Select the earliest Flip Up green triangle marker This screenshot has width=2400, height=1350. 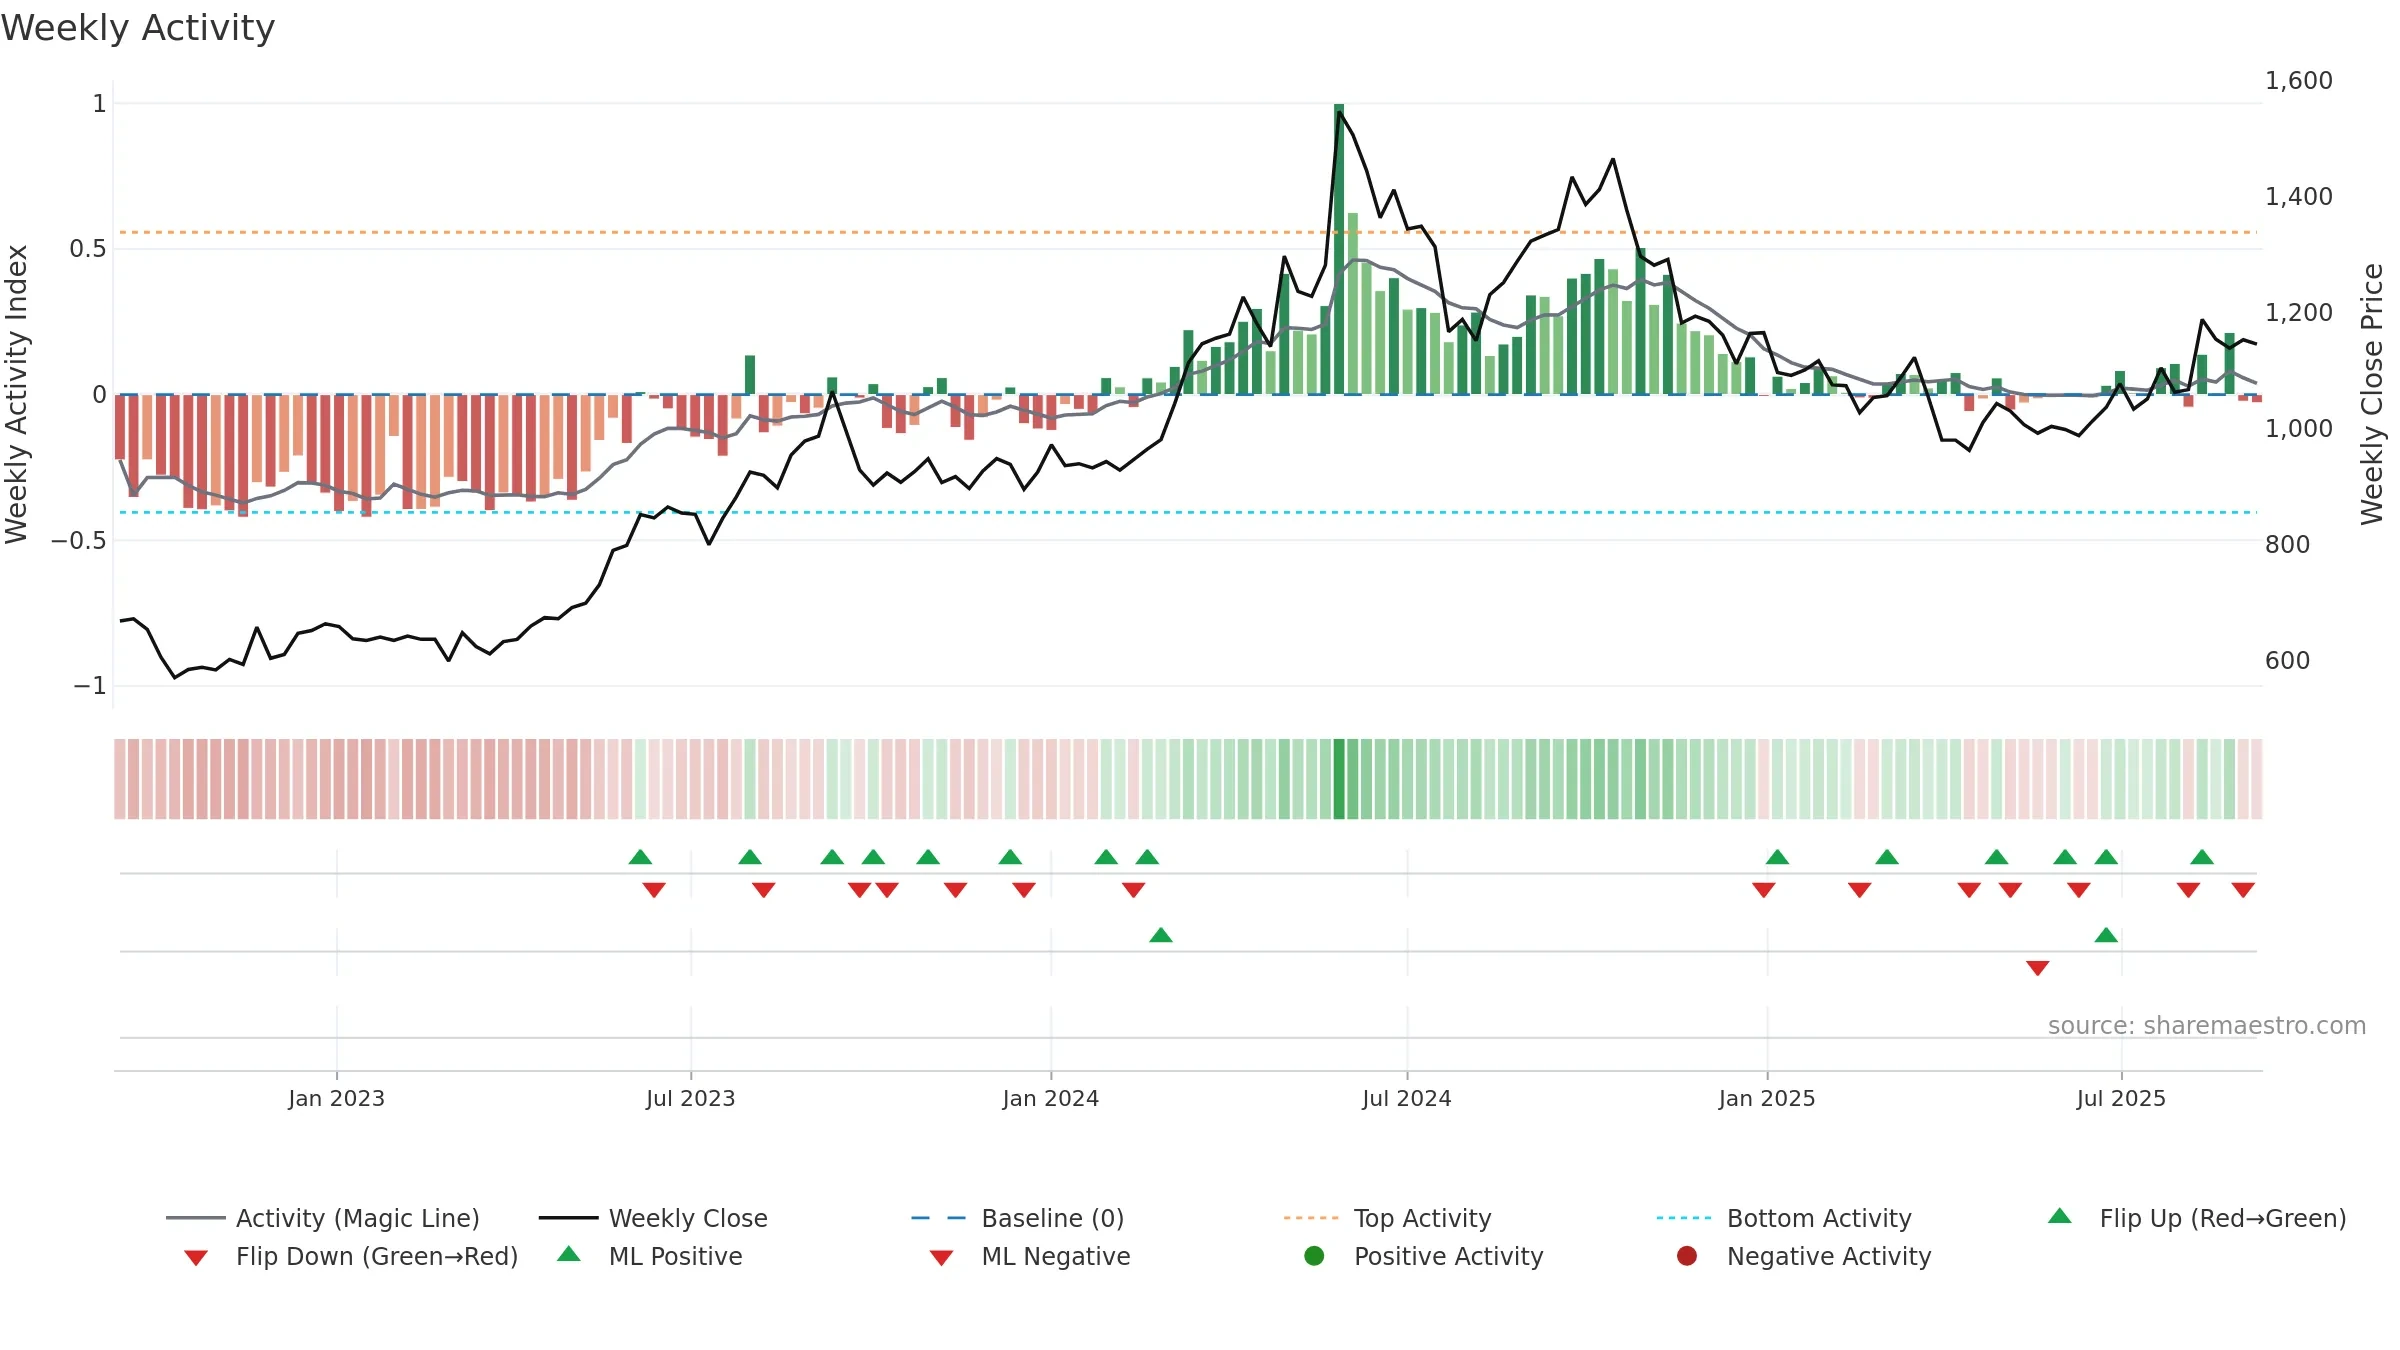click(641, 857)
